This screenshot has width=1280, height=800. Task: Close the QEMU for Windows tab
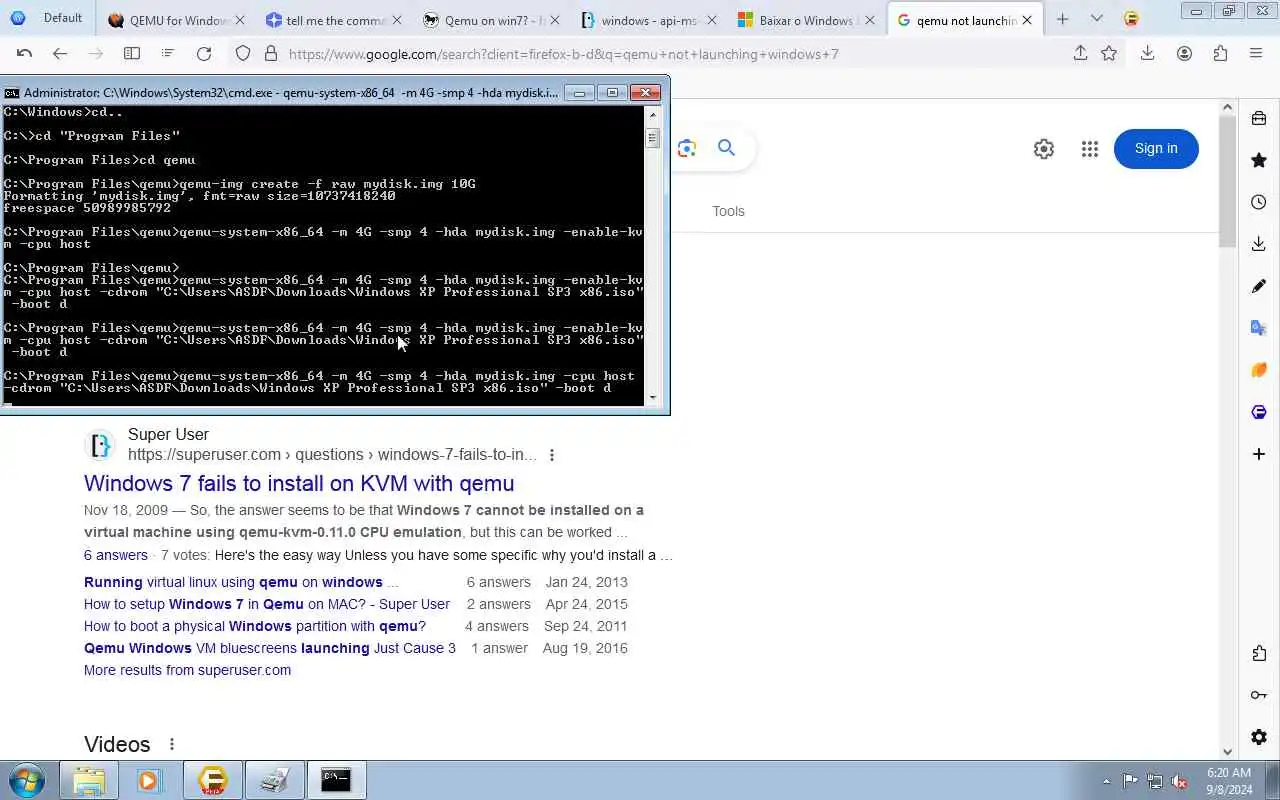tap(239, 20)
